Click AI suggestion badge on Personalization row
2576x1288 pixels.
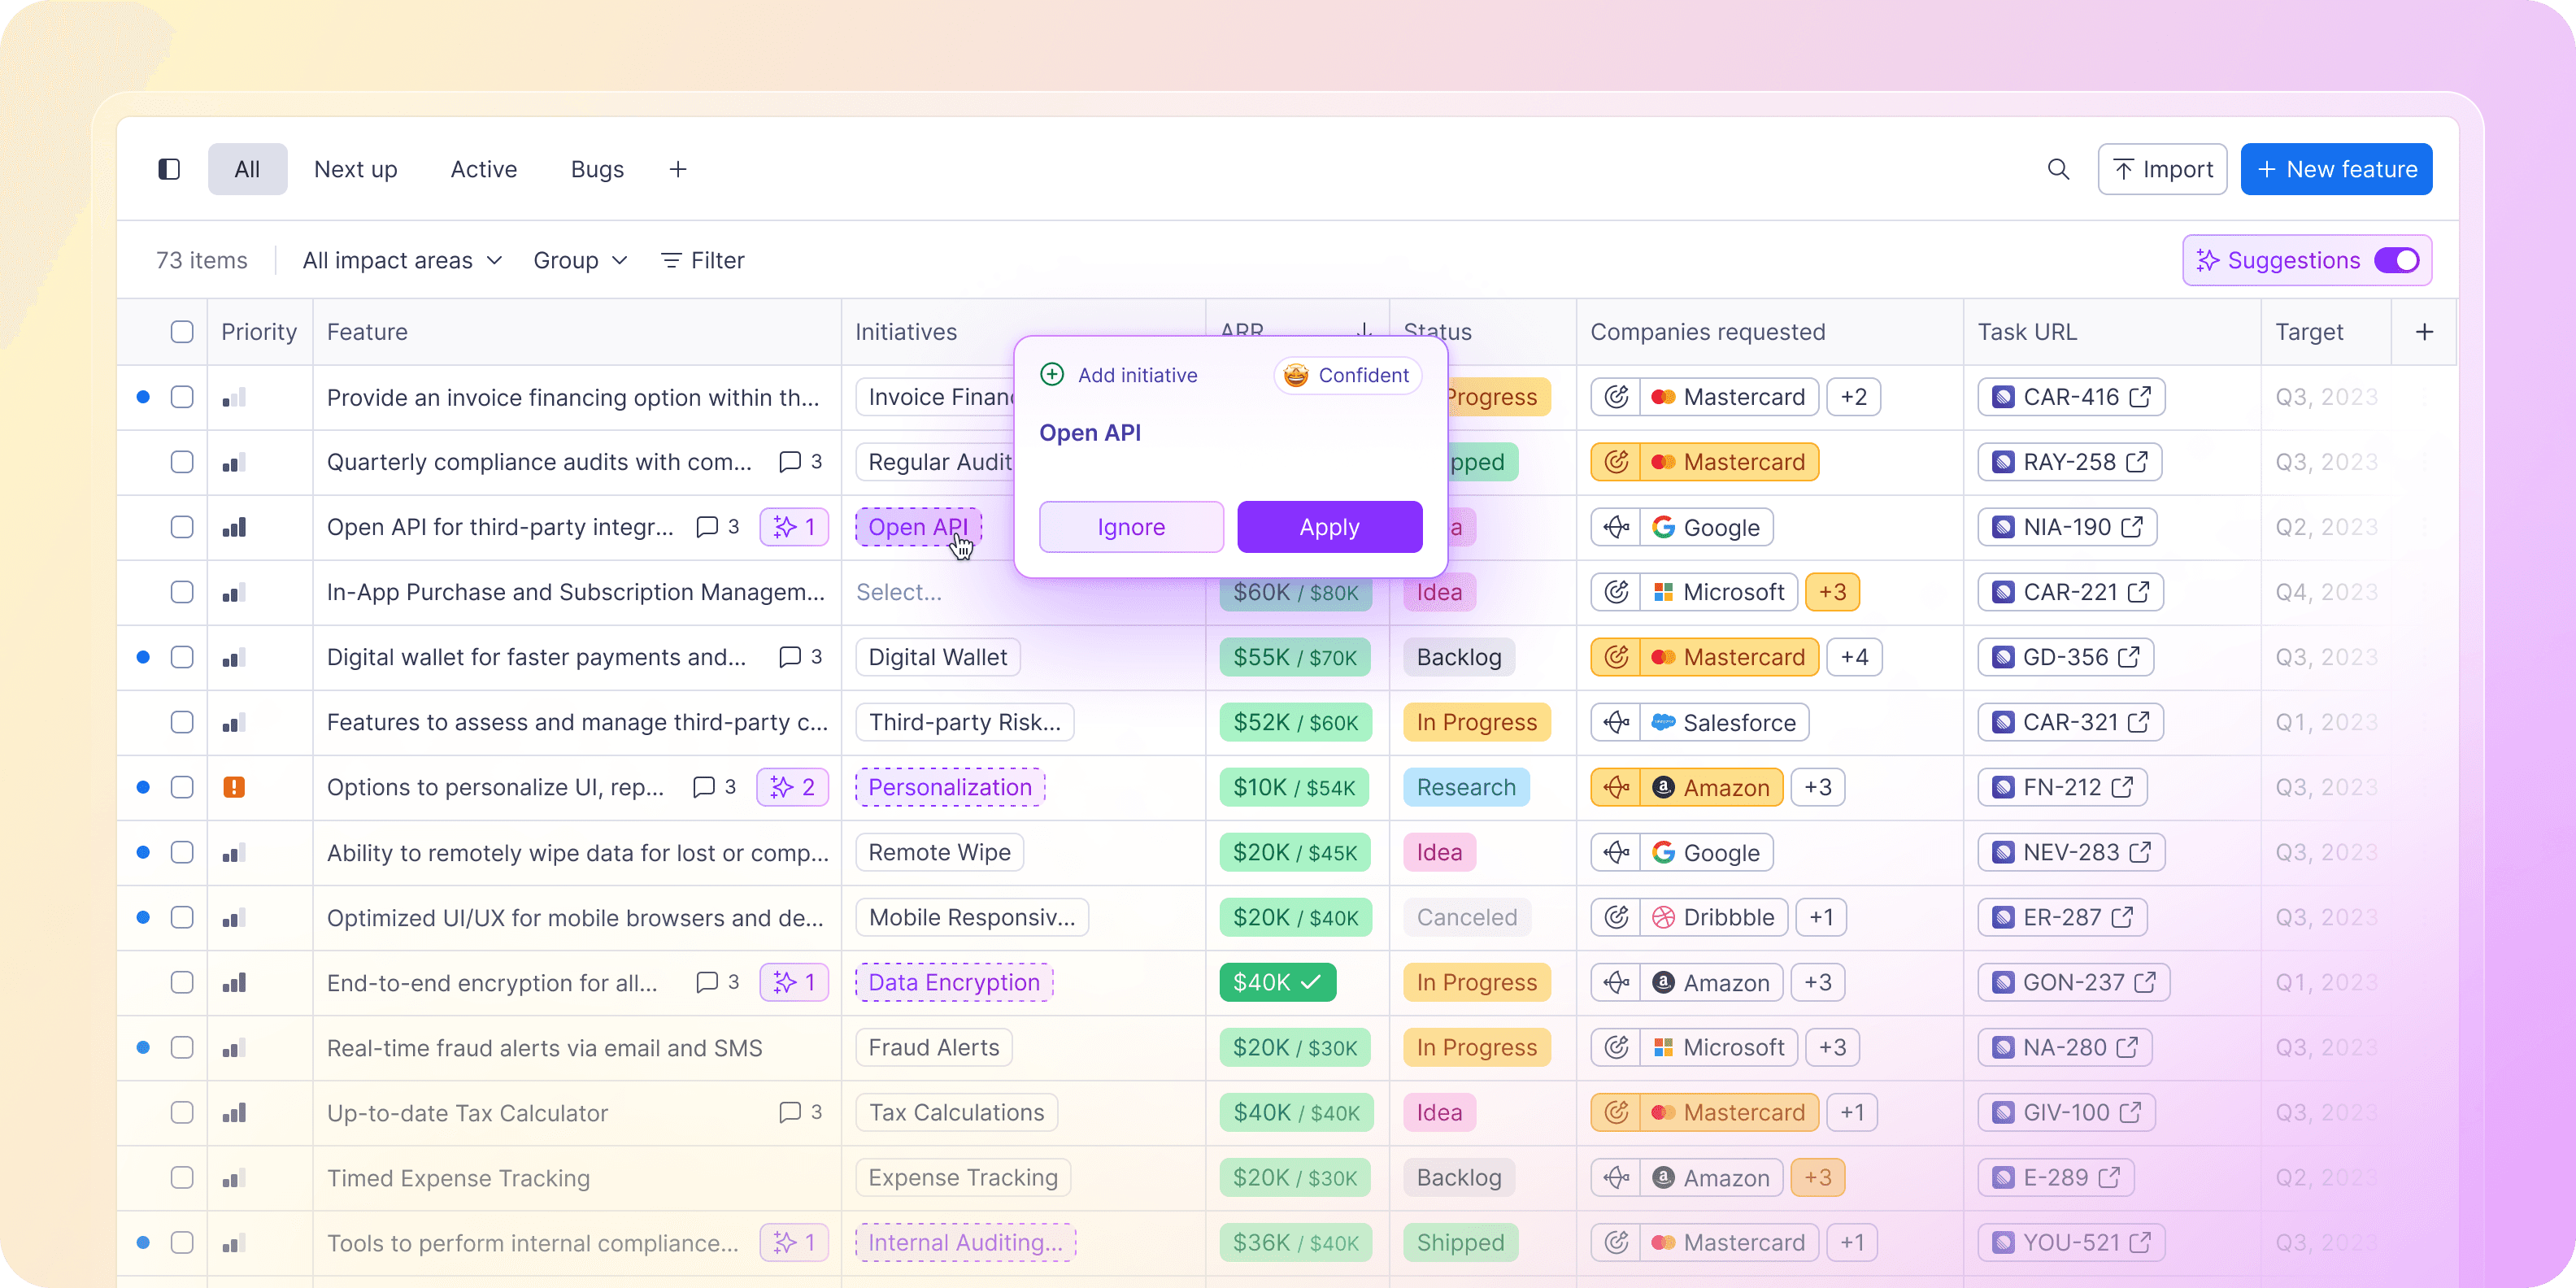click(x=793, y=787)
